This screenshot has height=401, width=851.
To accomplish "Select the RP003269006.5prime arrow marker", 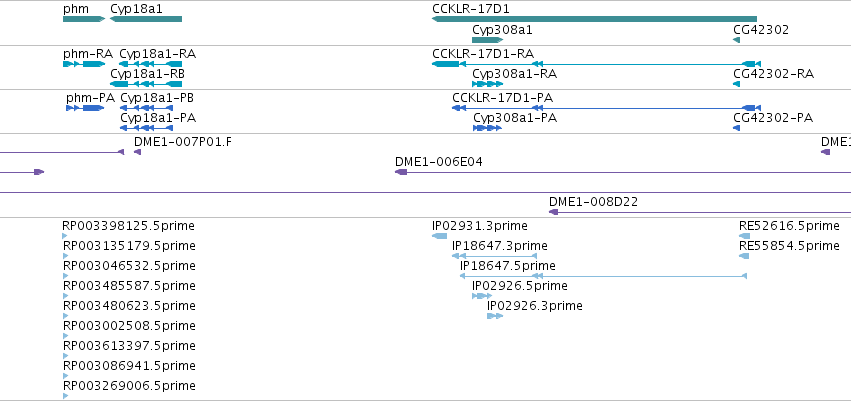I will [x=65, y=396].
